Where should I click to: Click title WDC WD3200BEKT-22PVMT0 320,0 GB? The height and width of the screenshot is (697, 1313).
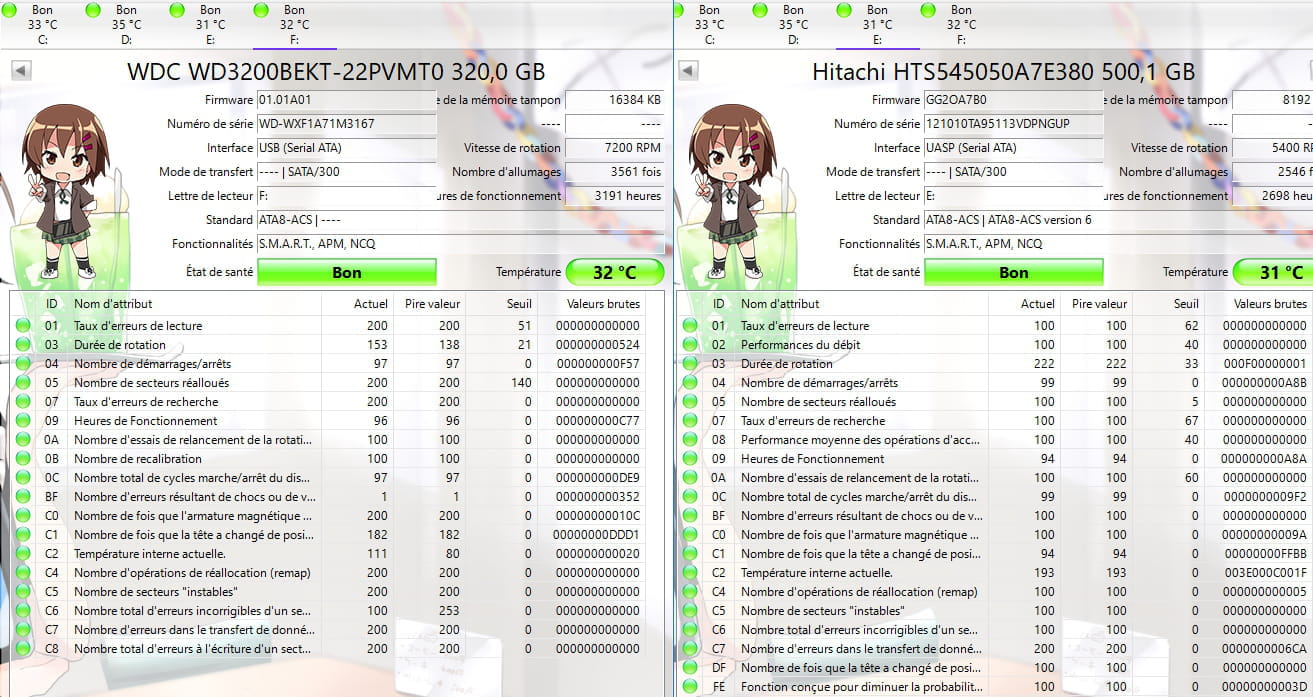click(x=337, y=72)
